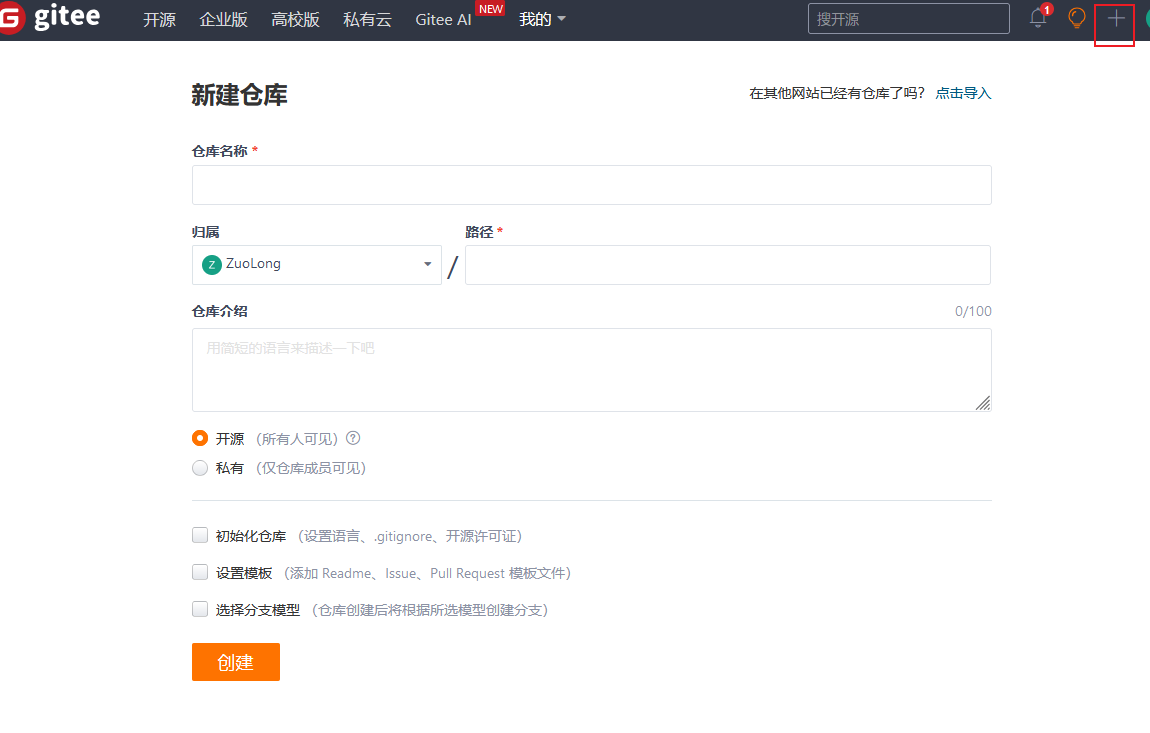Follow the 点击导入 link
The height and width of the screenshot is (733, 1150).
pos(963,93)
